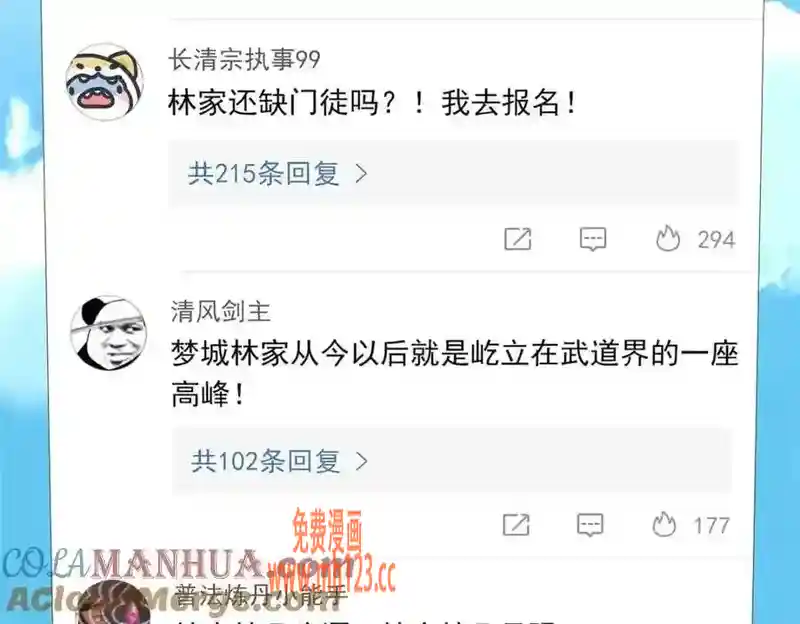The height and width of the screenshot is (624, 800).
Task: Click the 294 like count
Action: [x=716, y=240]
